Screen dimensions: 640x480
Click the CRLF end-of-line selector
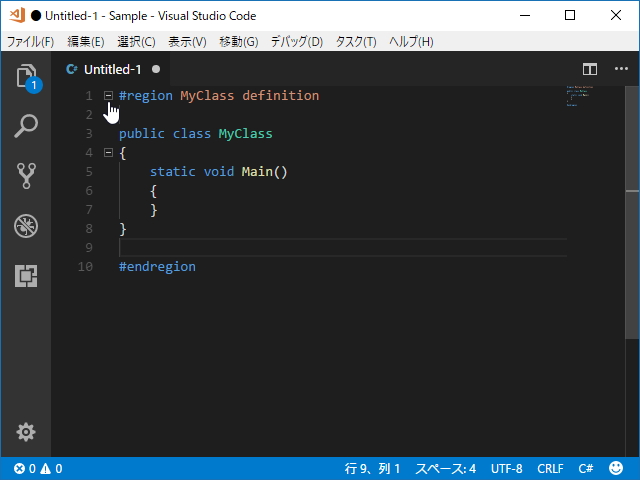[550, 469]
